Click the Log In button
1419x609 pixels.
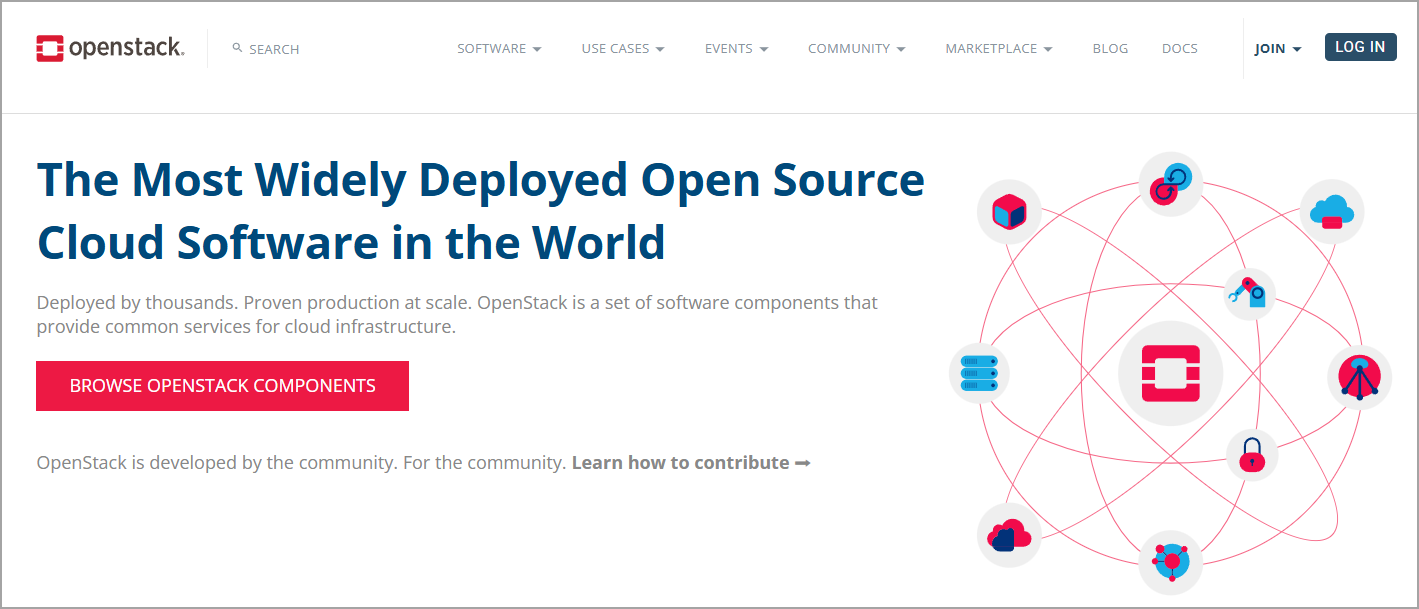coord(1360,47)
